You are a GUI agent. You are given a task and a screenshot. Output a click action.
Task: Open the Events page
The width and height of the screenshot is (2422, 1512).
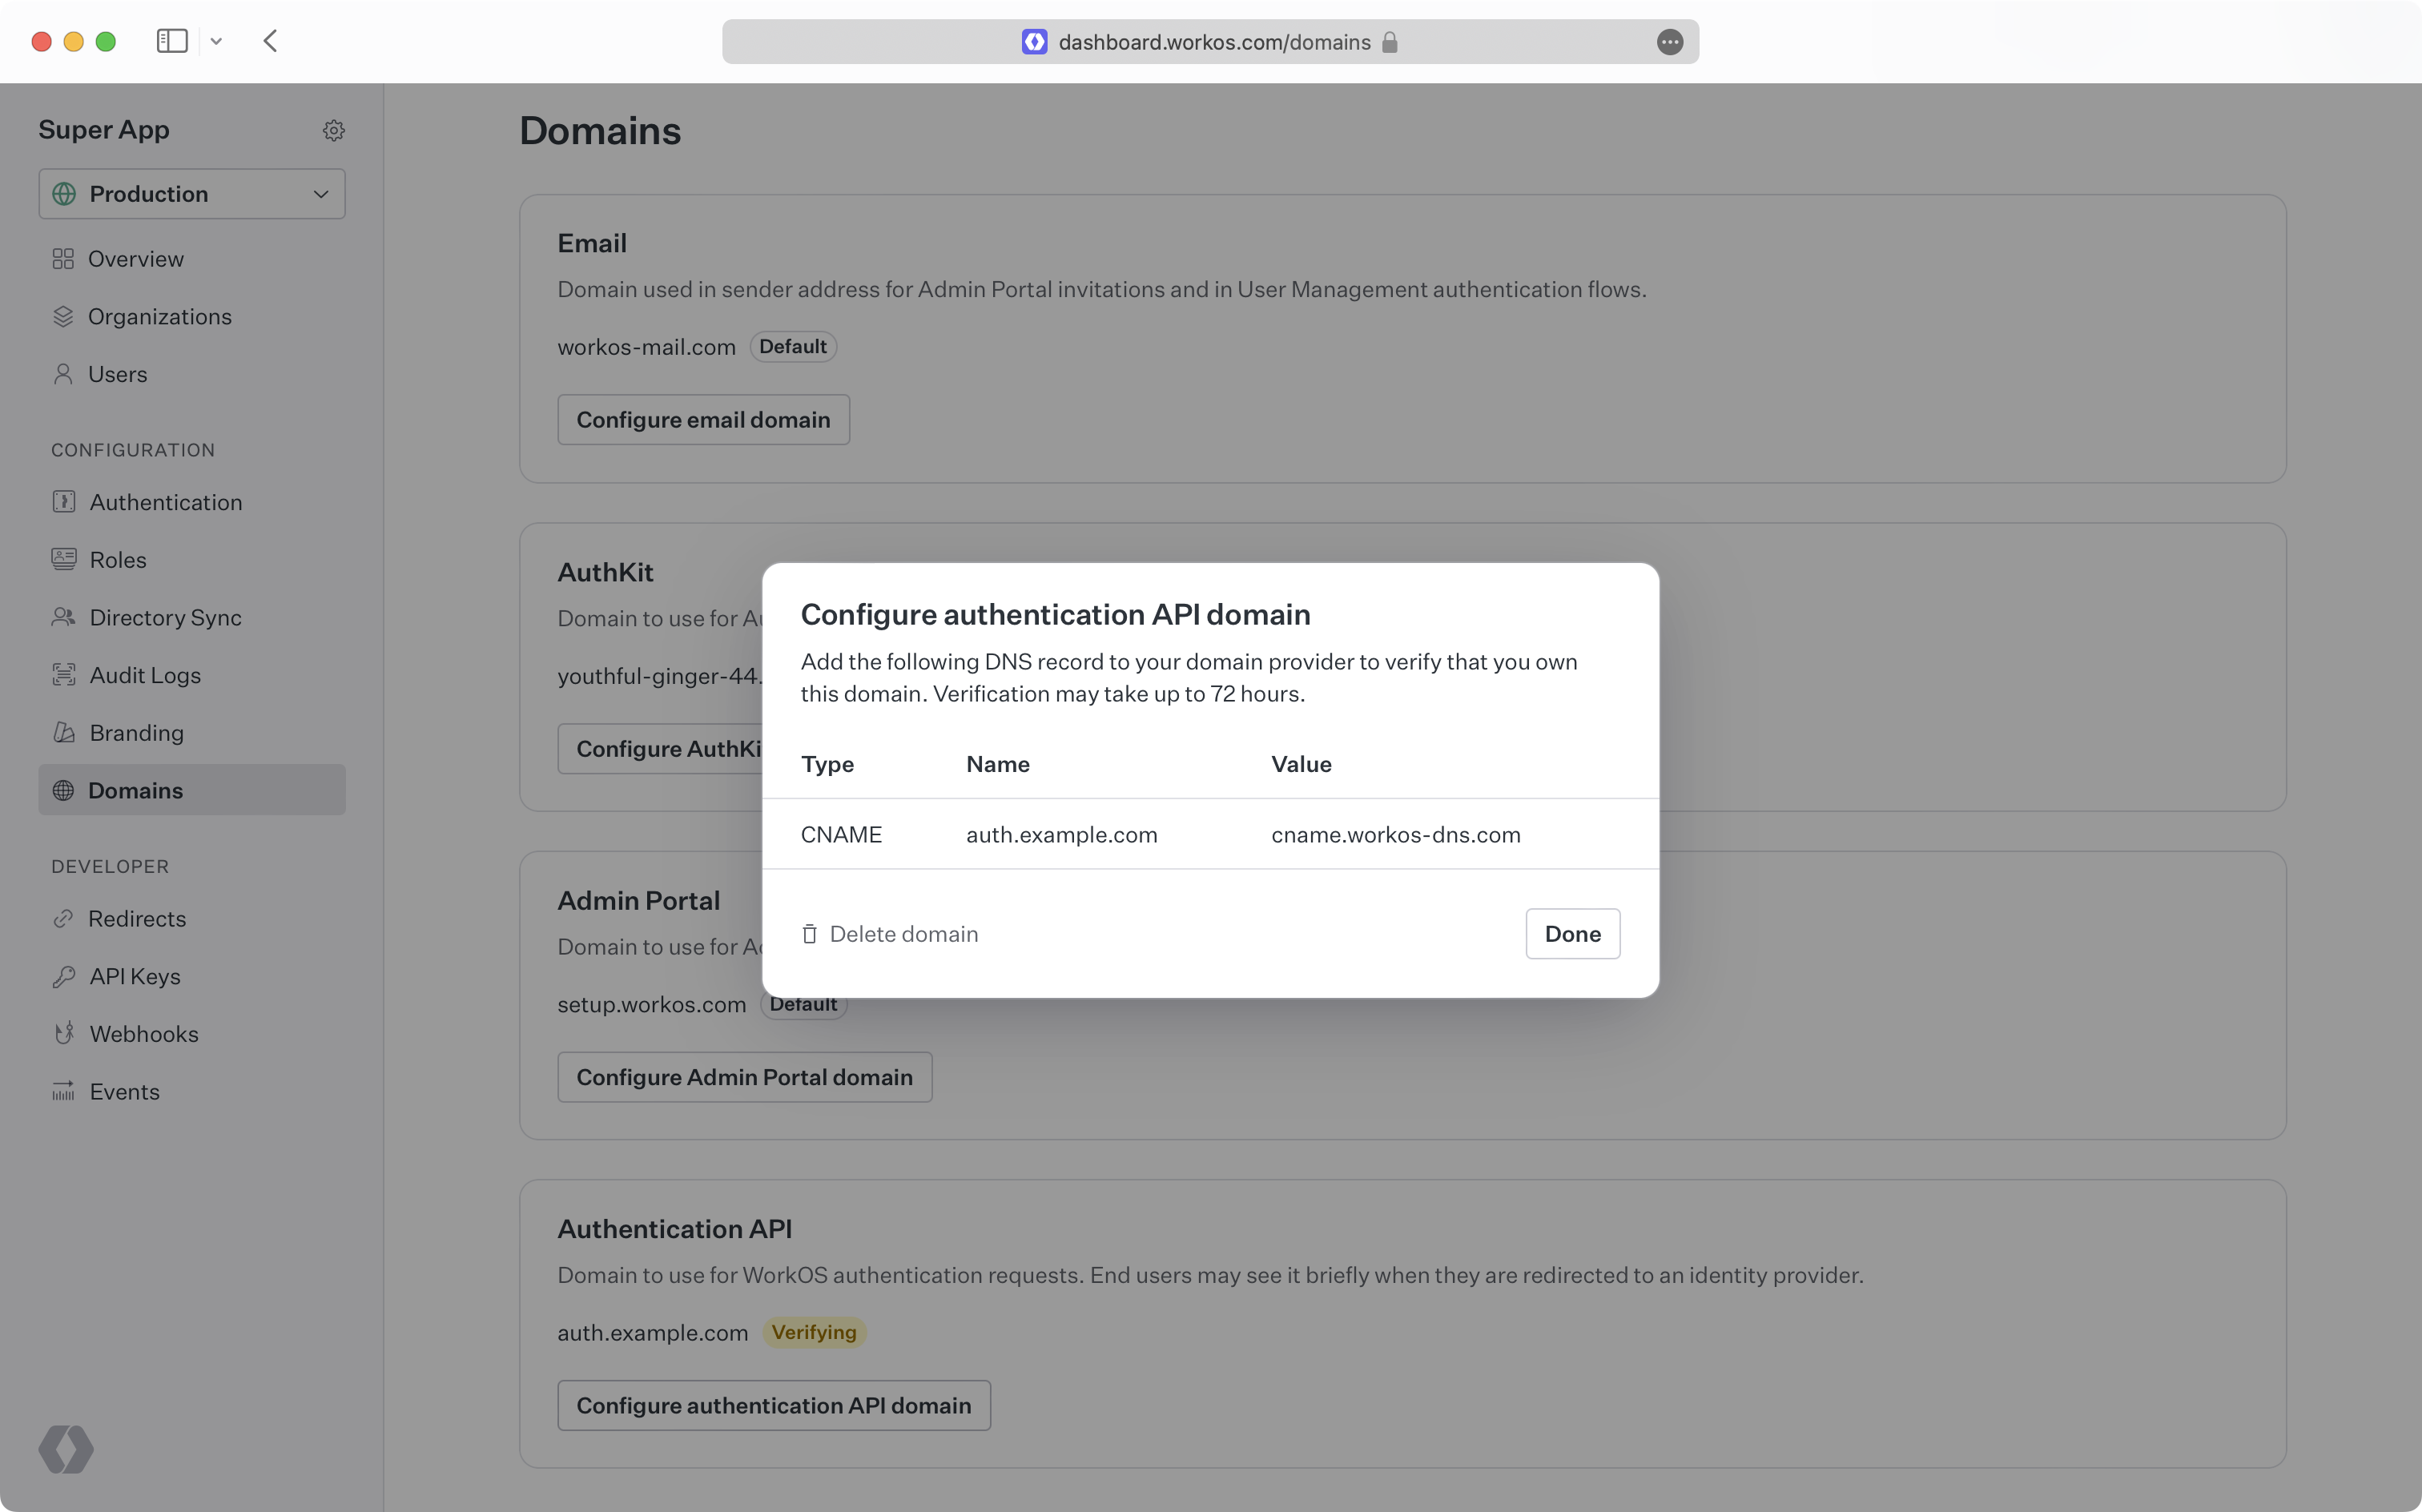click(x=124, y=1091)
